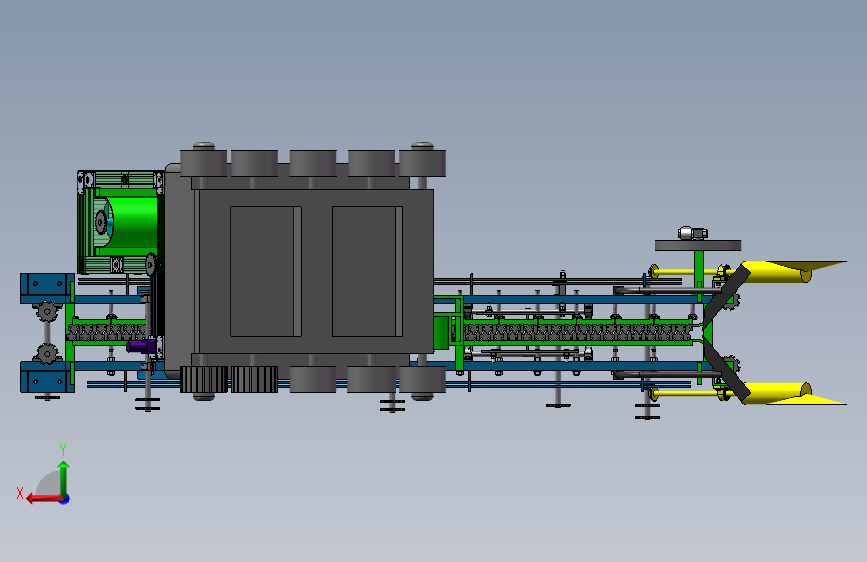
Task: Select the lower blue bearing block at the left end
Action: pos(47,377)
